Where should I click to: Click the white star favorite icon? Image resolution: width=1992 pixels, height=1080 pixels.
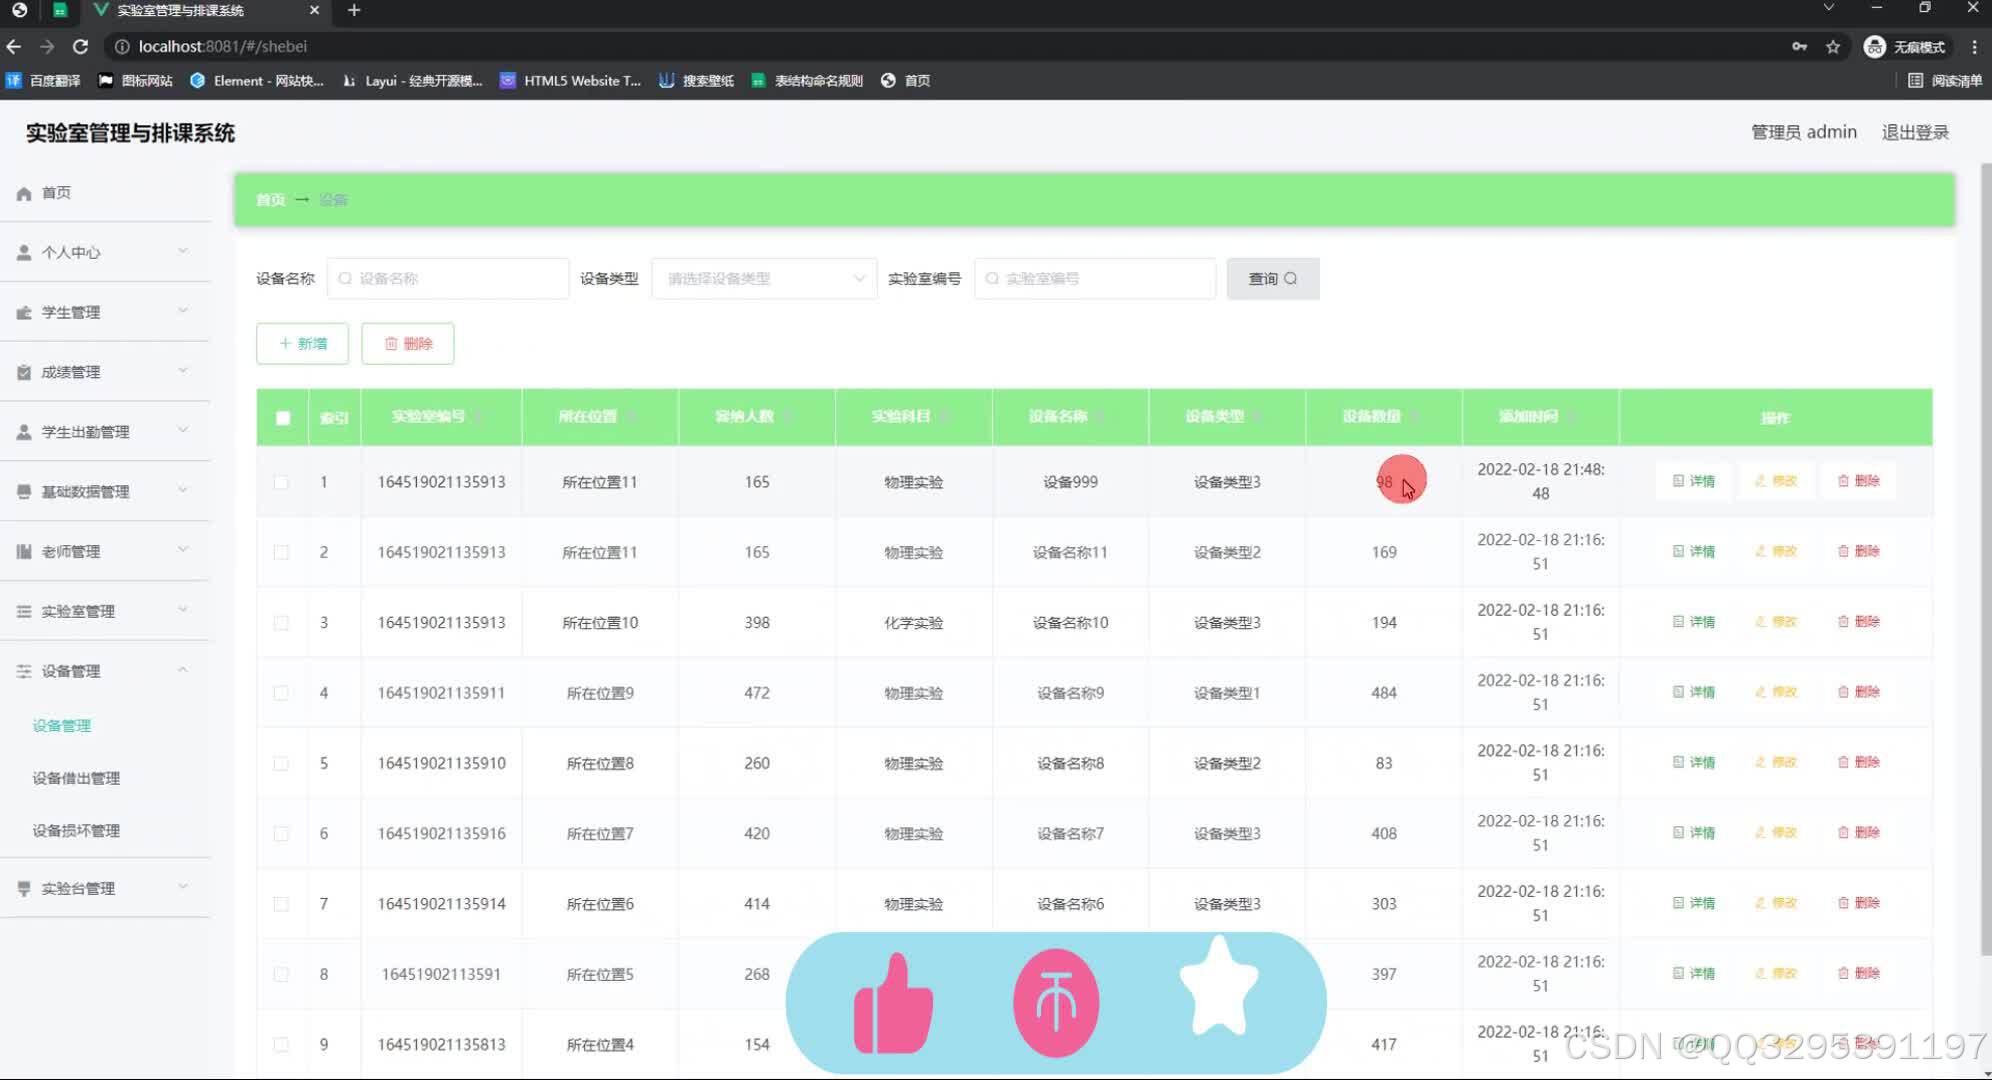1219,987
